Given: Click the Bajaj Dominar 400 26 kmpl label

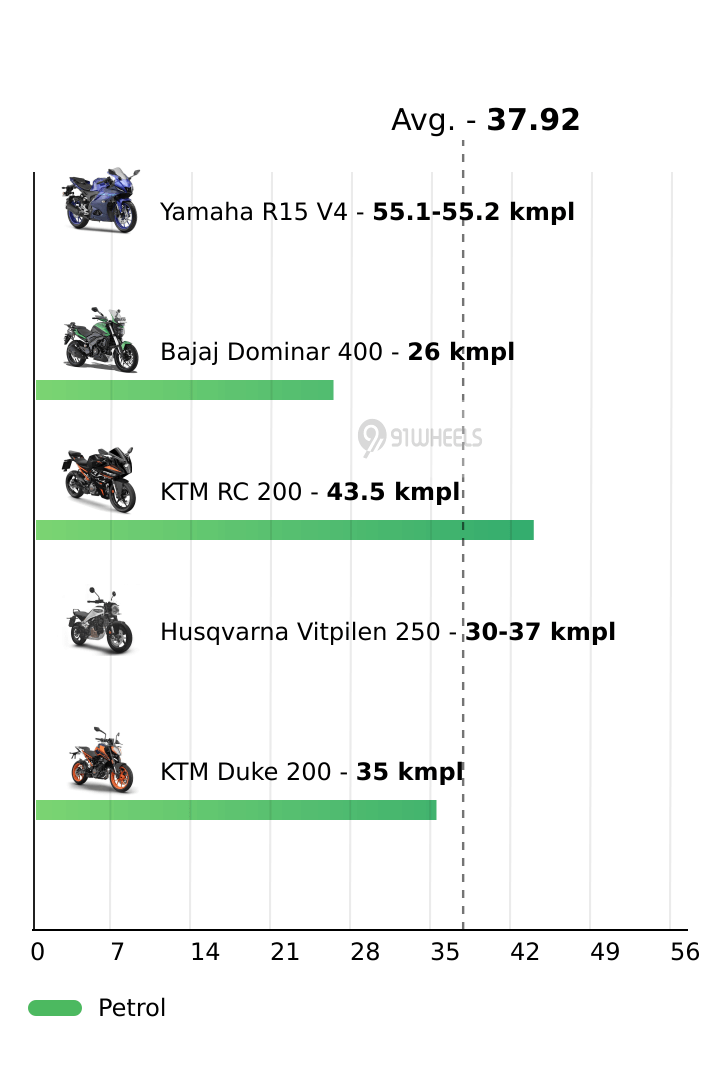Looking at the screenshot, I should (337, 352).
